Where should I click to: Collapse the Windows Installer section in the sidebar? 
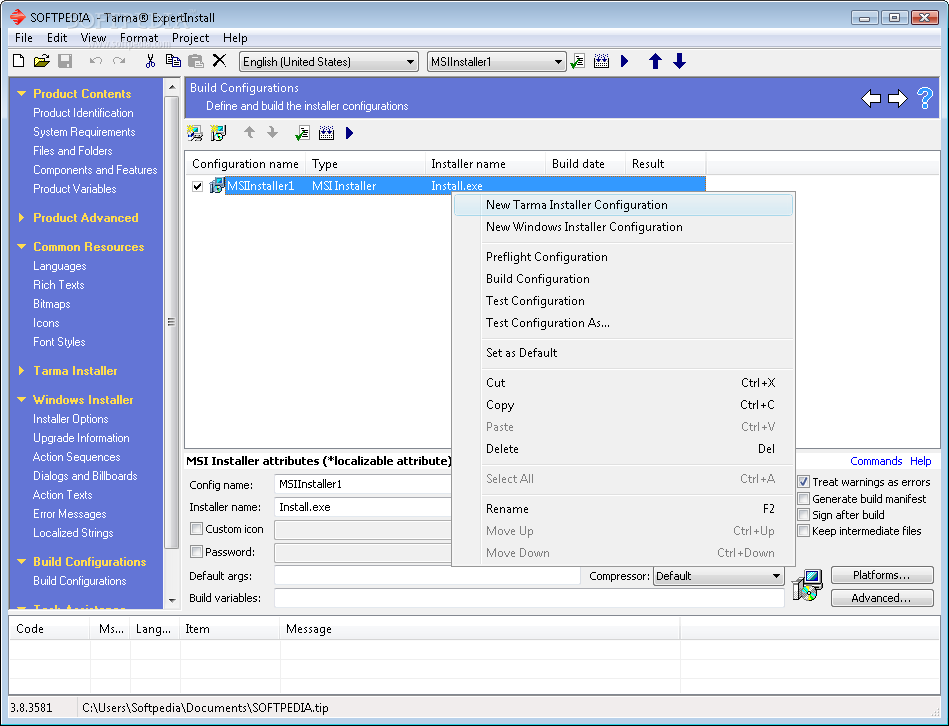pos(21,399)
